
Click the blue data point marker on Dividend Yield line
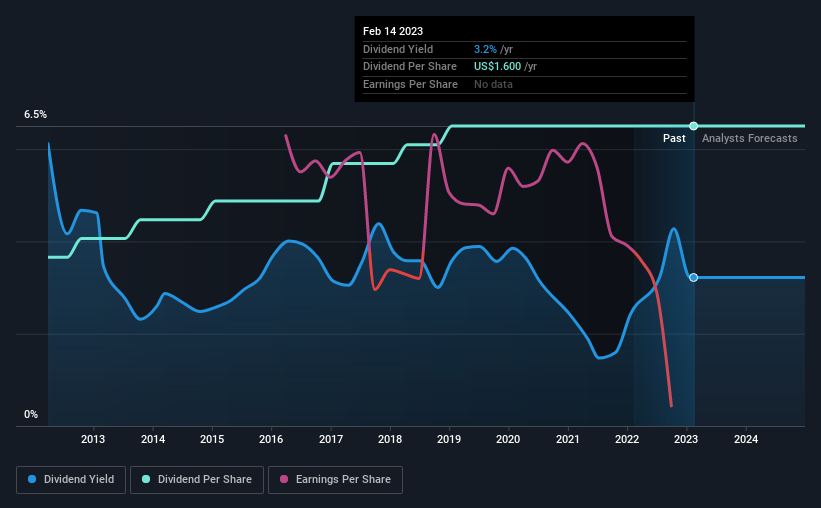click(693, 278)
